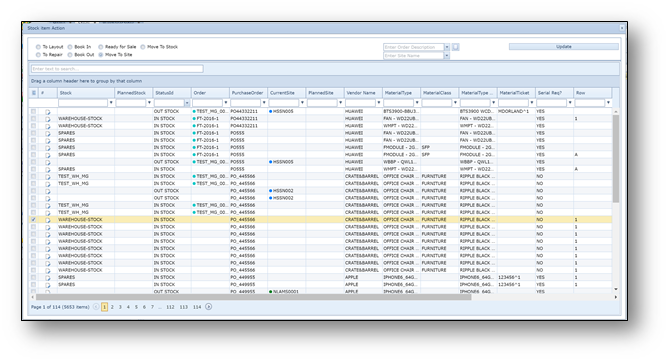The width and height of the screenshot is (670, 363).
Task: Focus the Enter Site Name field
Action: click(x=414, y=56)
